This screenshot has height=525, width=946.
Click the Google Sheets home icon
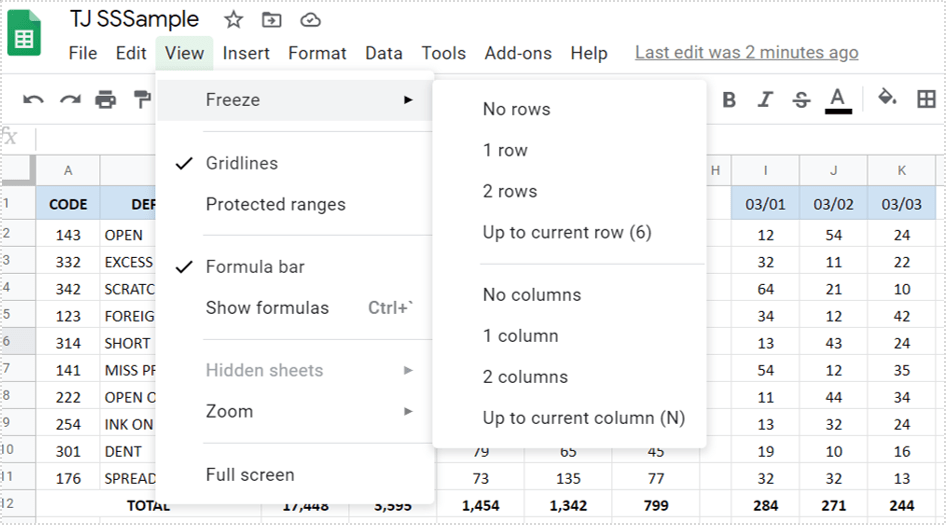pos(24,35)
